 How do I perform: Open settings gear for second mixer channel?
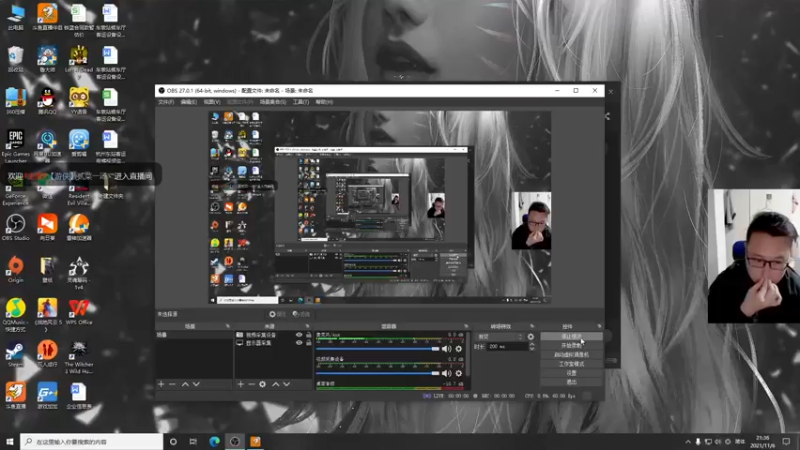point(459,373)
